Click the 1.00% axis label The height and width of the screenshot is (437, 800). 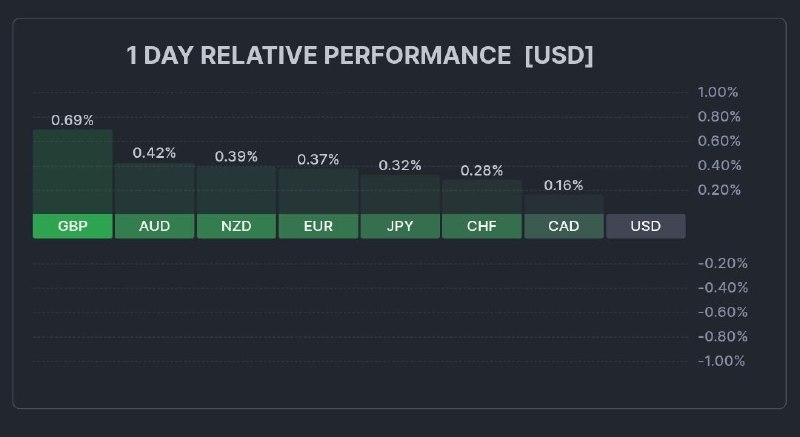coord(718,92)
